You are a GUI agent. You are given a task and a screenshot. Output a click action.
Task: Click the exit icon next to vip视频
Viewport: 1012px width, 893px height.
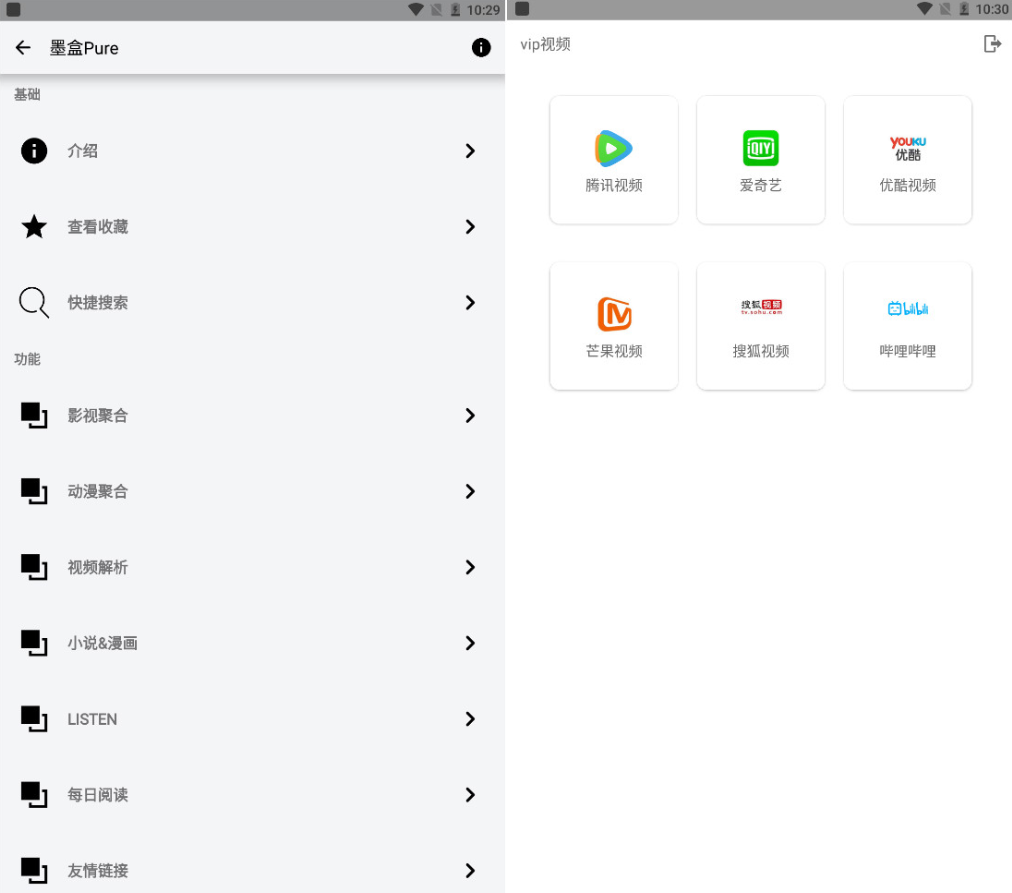(x=991, y=44)
